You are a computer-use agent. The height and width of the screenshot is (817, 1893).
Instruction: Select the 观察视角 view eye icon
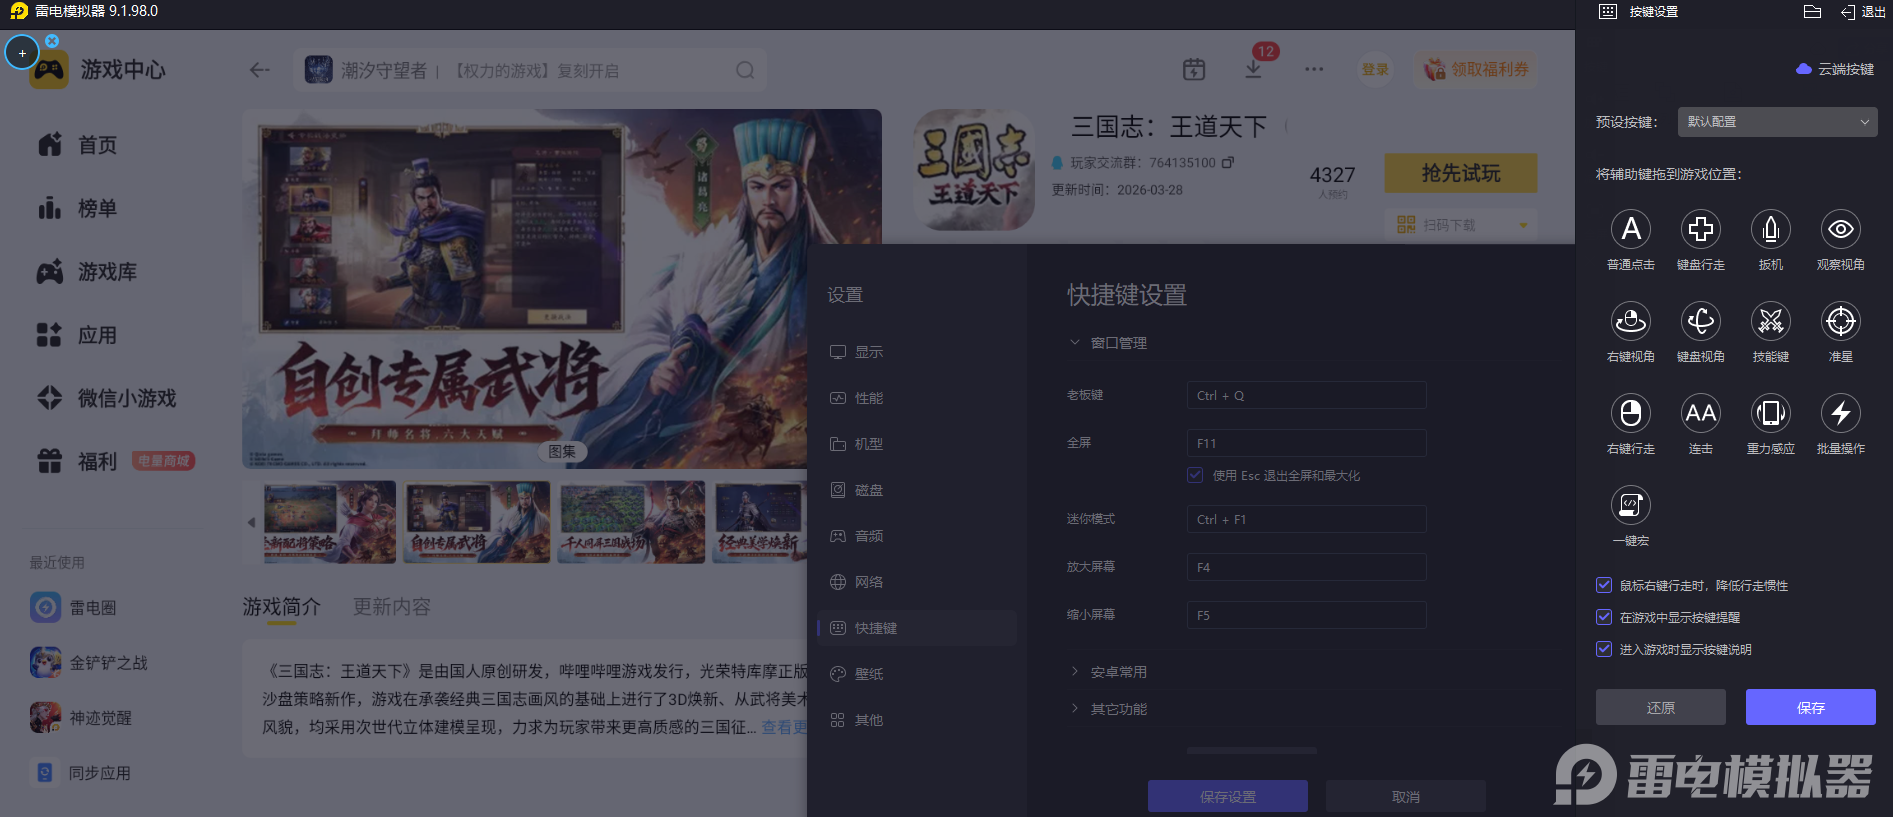tap(1841, 230)
